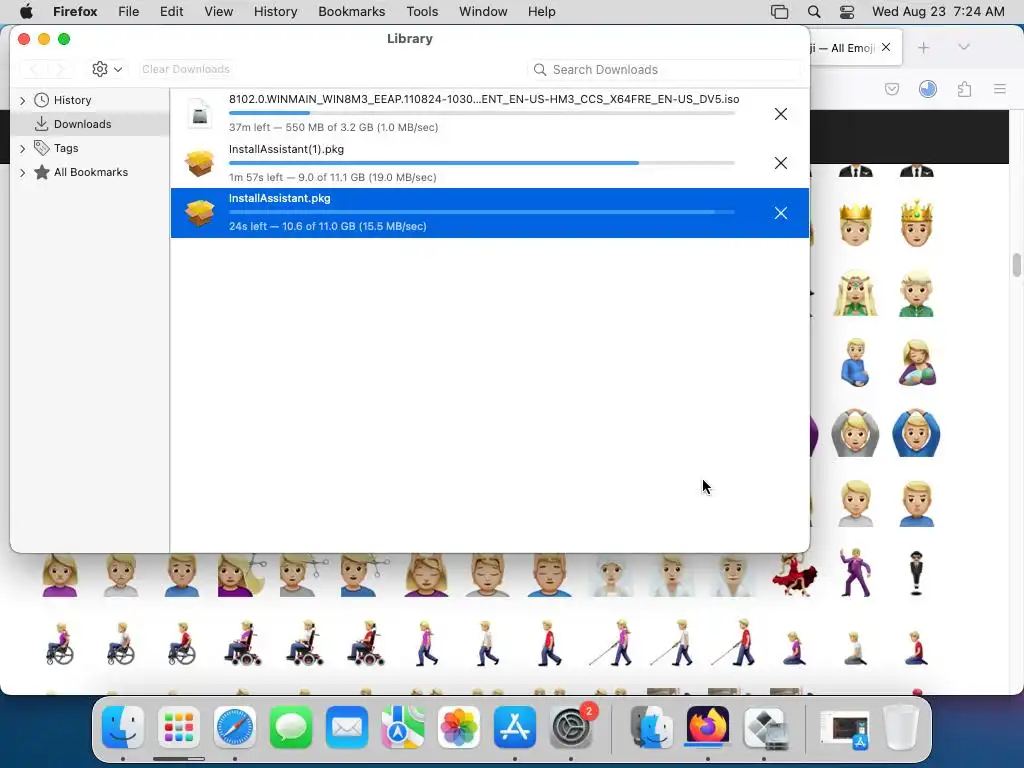Open the list all tabs dropdown
Image resolution: width=1024 pixels, height=768 pixels.
(964, 47)
